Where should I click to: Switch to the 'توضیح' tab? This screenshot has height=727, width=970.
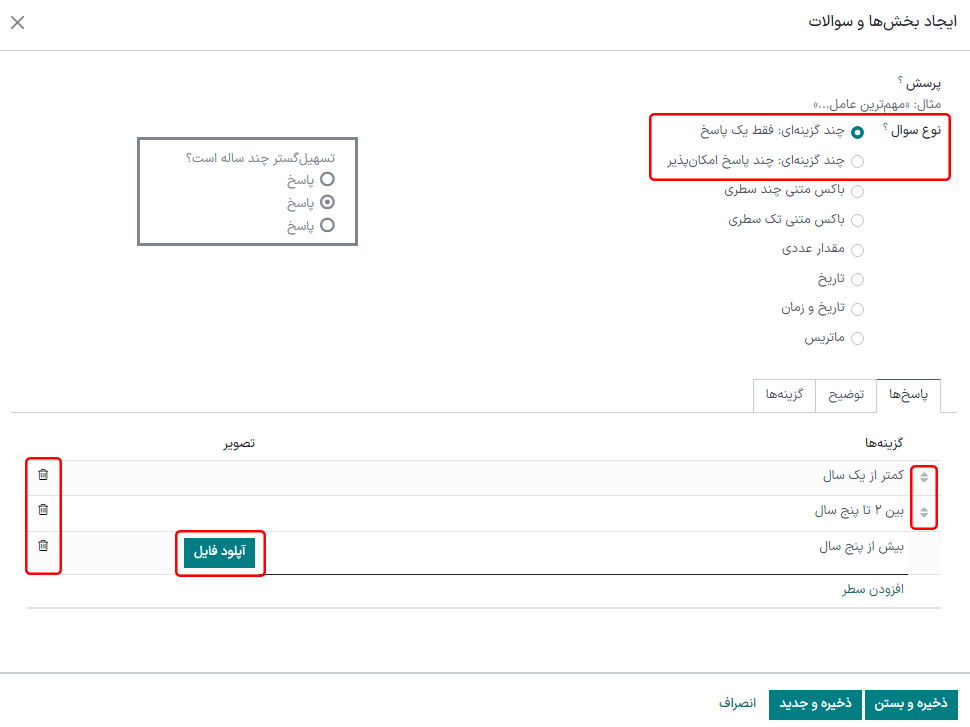(x=846, y=395)
